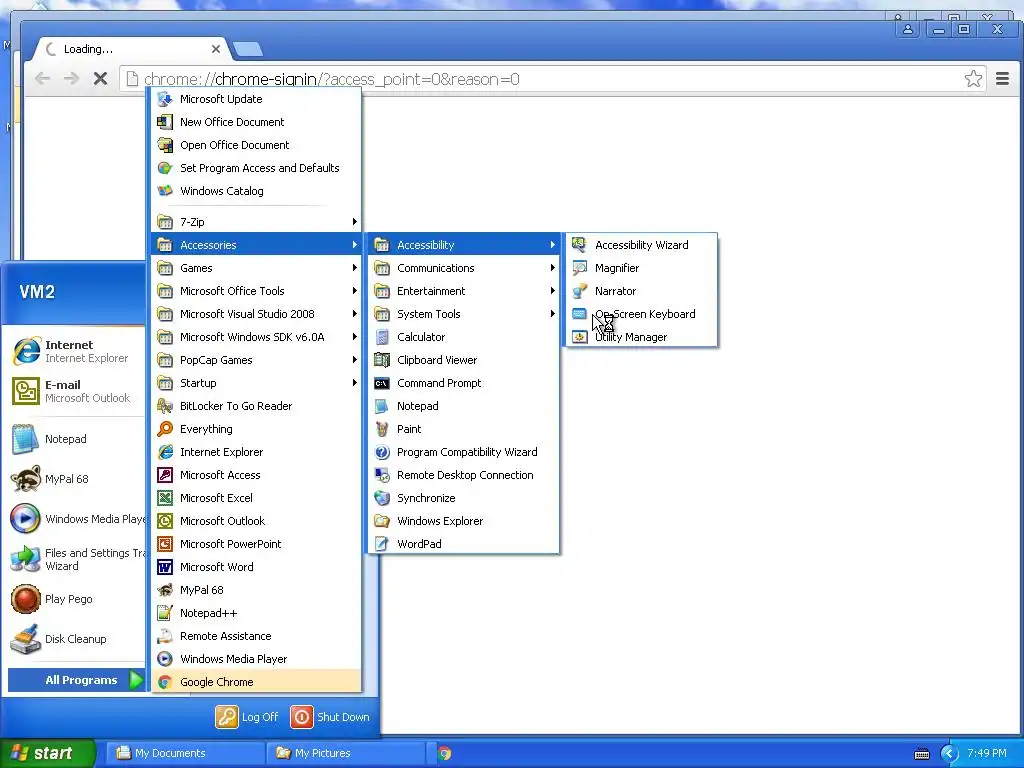1024x768 pixels.
Task: Open Set Program Access and Defaults
Action: pos(256,168)
